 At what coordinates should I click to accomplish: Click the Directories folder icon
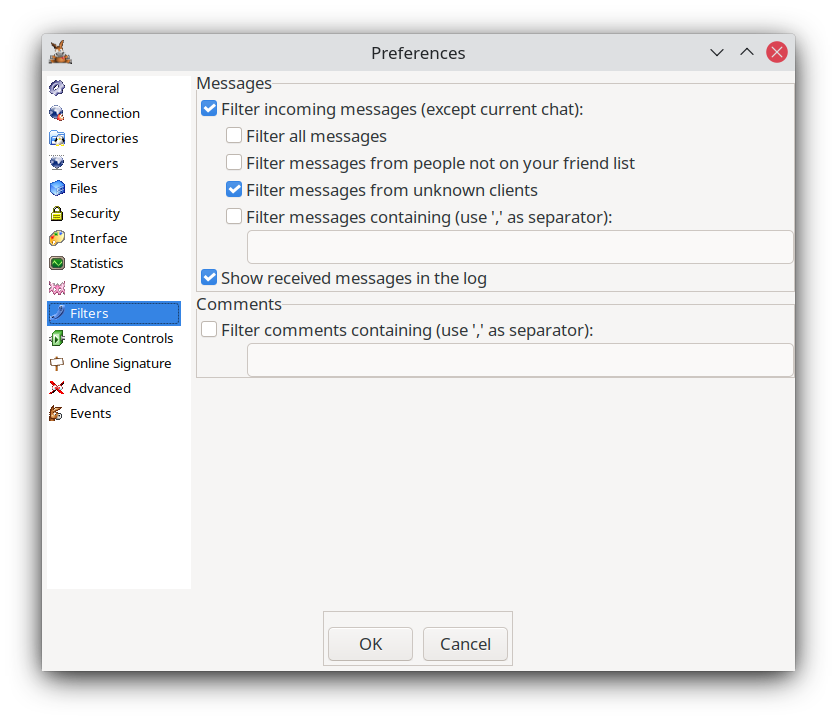click(x=57, y=138)
